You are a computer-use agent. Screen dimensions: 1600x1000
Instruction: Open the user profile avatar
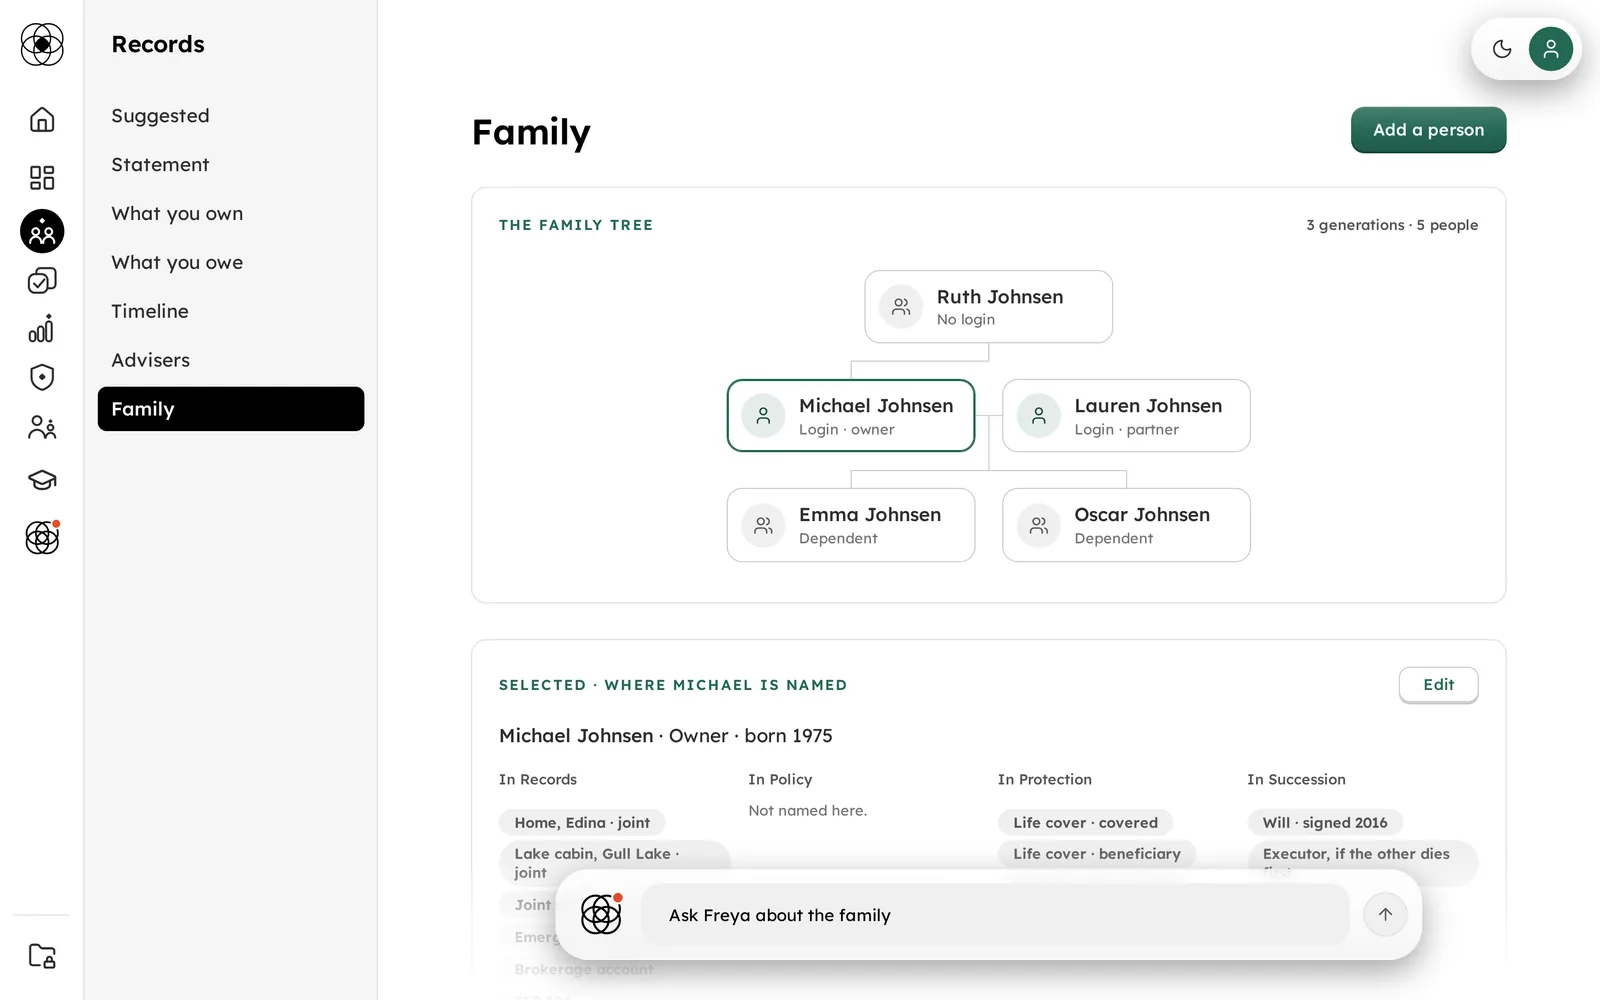pos(1551,49)
